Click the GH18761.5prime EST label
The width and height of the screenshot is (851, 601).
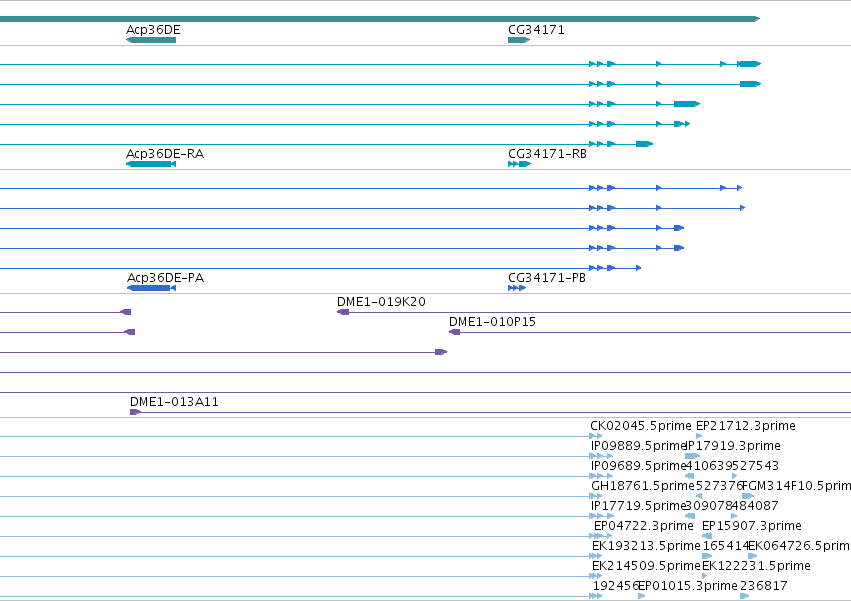pyautogui.click(x=643, y=485)
